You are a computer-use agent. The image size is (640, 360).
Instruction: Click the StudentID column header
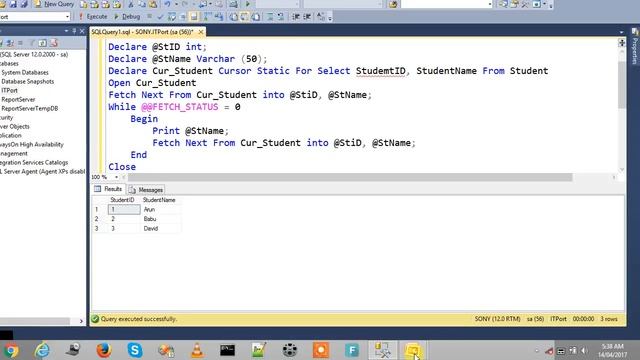[x=122, y=200]
